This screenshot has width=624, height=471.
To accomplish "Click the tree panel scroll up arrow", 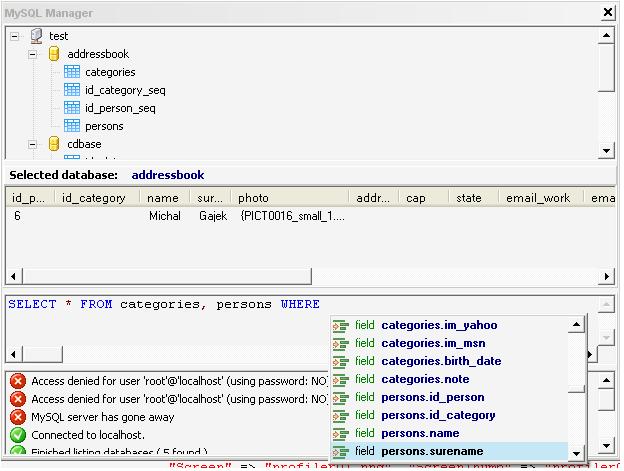I will 606,36.
